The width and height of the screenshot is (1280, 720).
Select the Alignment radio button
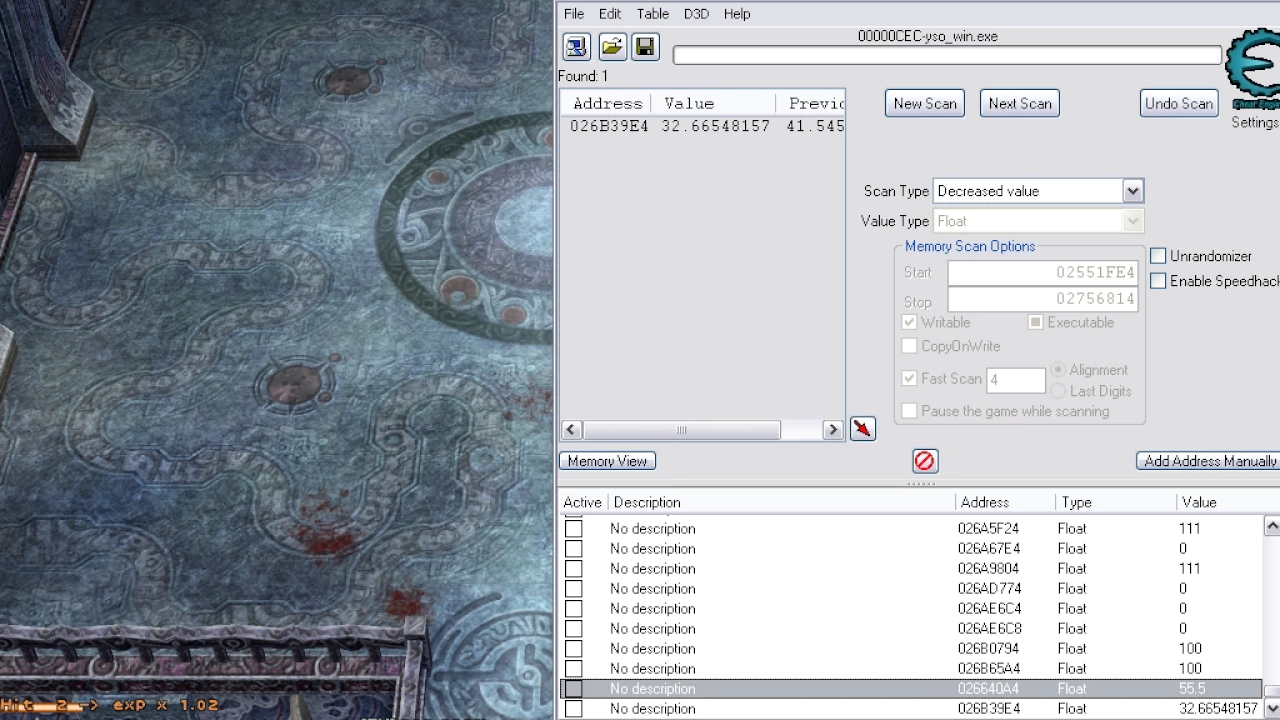1058,370
